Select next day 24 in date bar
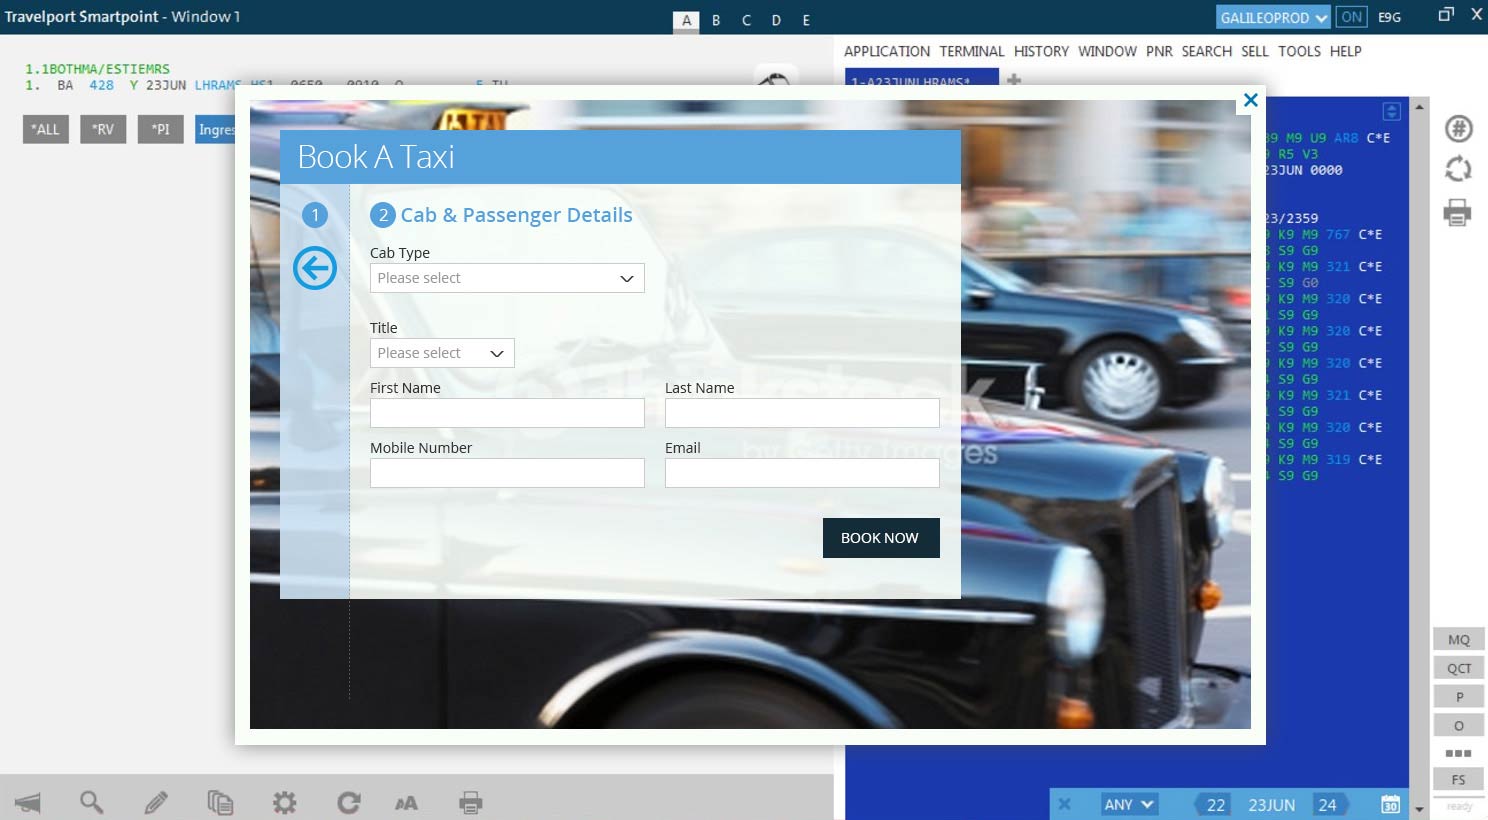Screen dimensions: 1488x820 pos(1329,805)
